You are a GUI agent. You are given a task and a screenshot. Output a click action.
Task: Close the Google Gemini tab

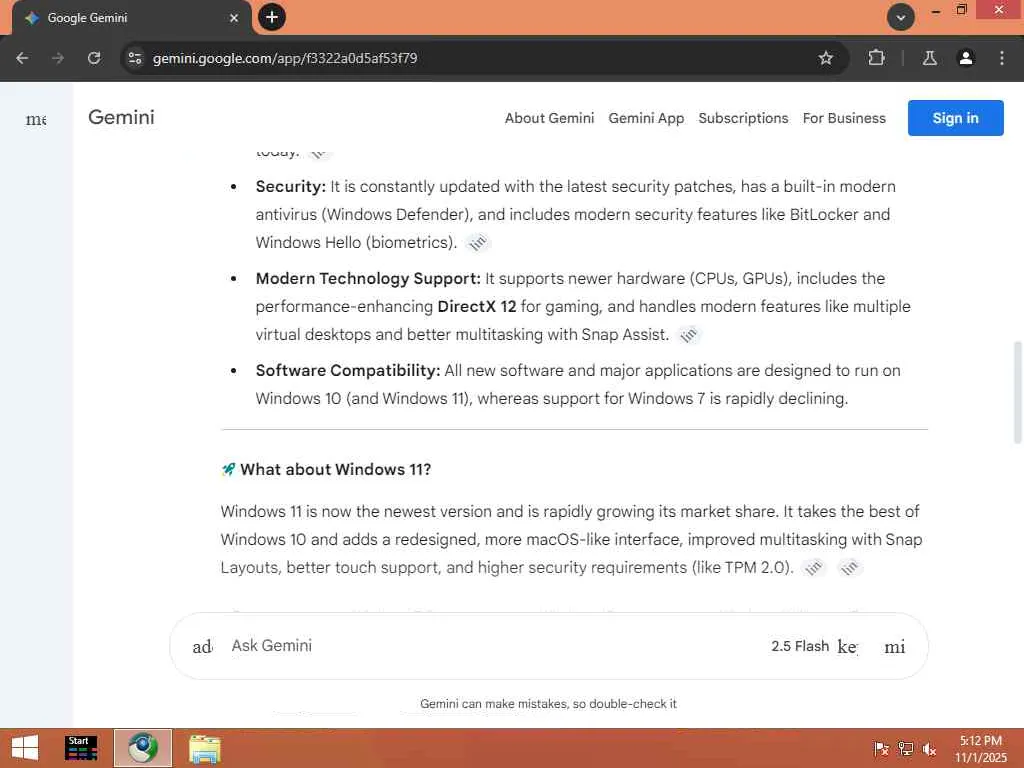(x=234, y=18)
